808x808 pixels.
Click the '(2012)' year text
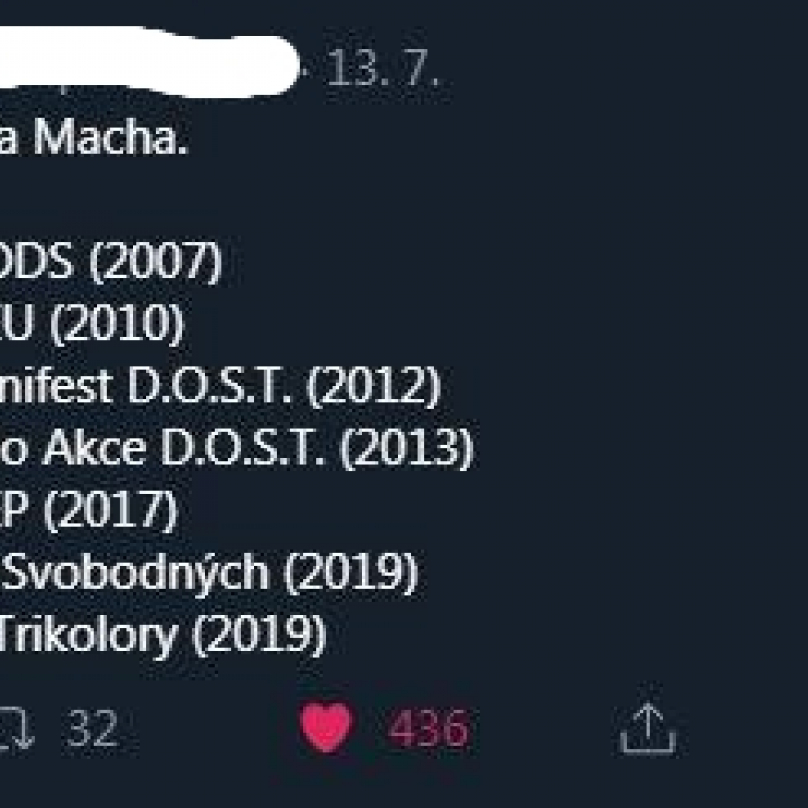click(x=374, y=386)
